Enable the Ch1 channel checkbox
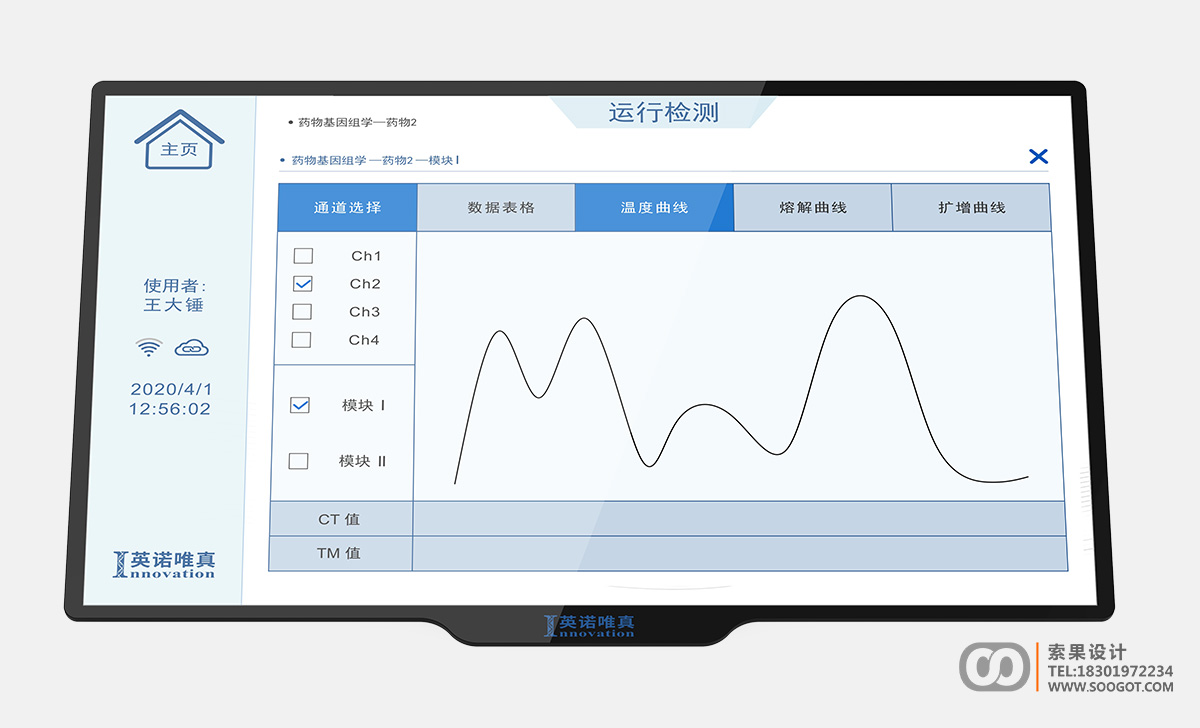The image size is (1200, 728). tap(303, 256)
